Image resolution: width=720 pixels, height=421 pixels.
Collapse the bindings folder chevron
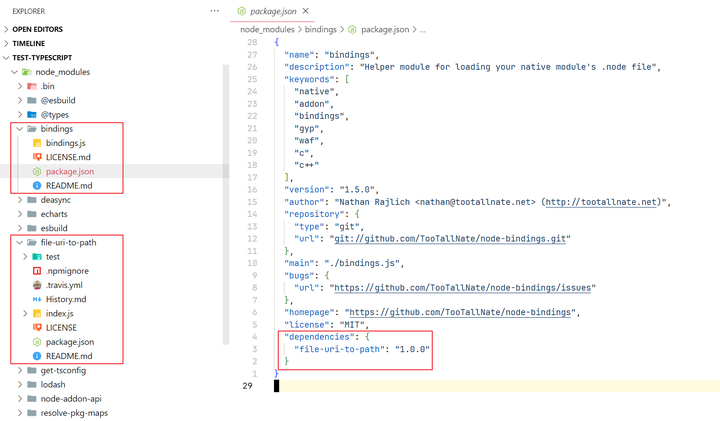[20, 129]
